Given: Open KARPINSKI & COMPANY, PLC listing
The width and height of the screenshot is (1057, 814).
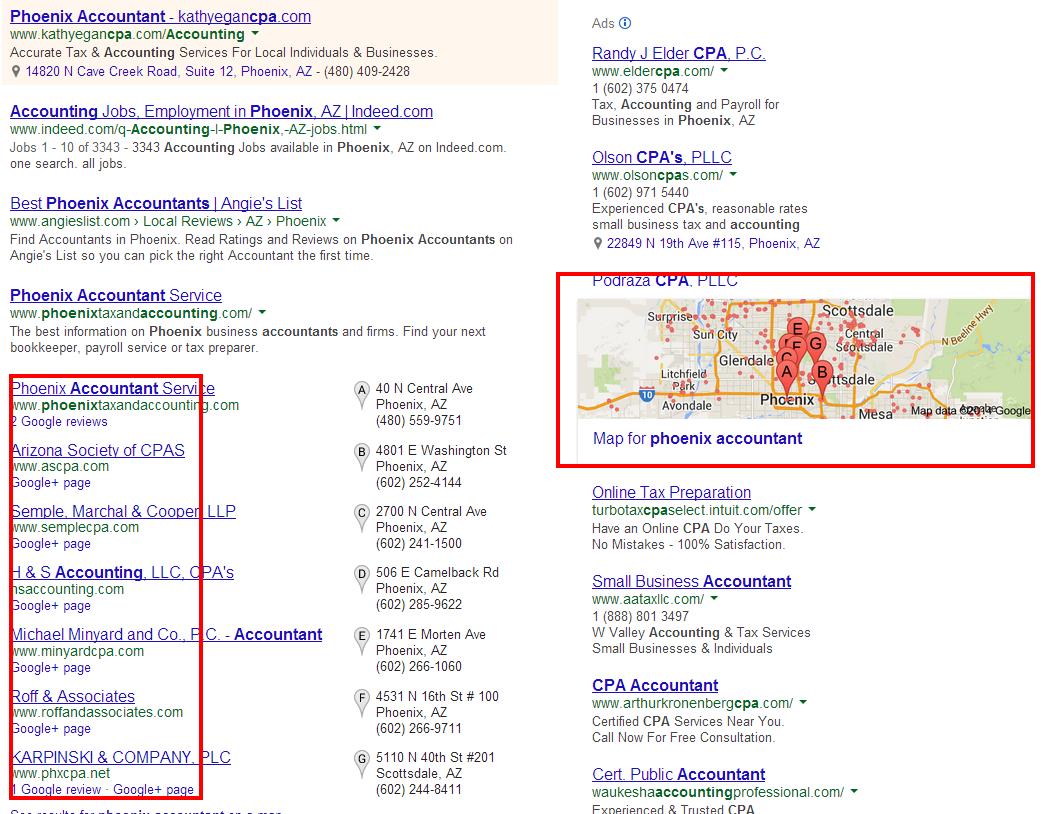Looking at the screenshot, I should tap(121, 757).
